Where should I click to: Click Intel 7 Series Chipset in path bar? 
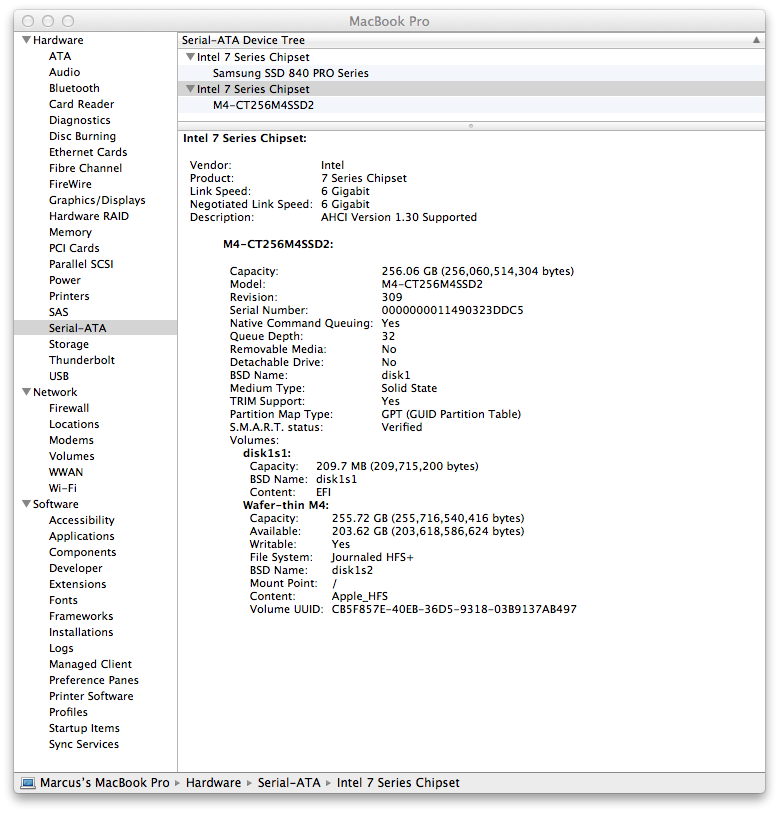click(x=398, y=782)
